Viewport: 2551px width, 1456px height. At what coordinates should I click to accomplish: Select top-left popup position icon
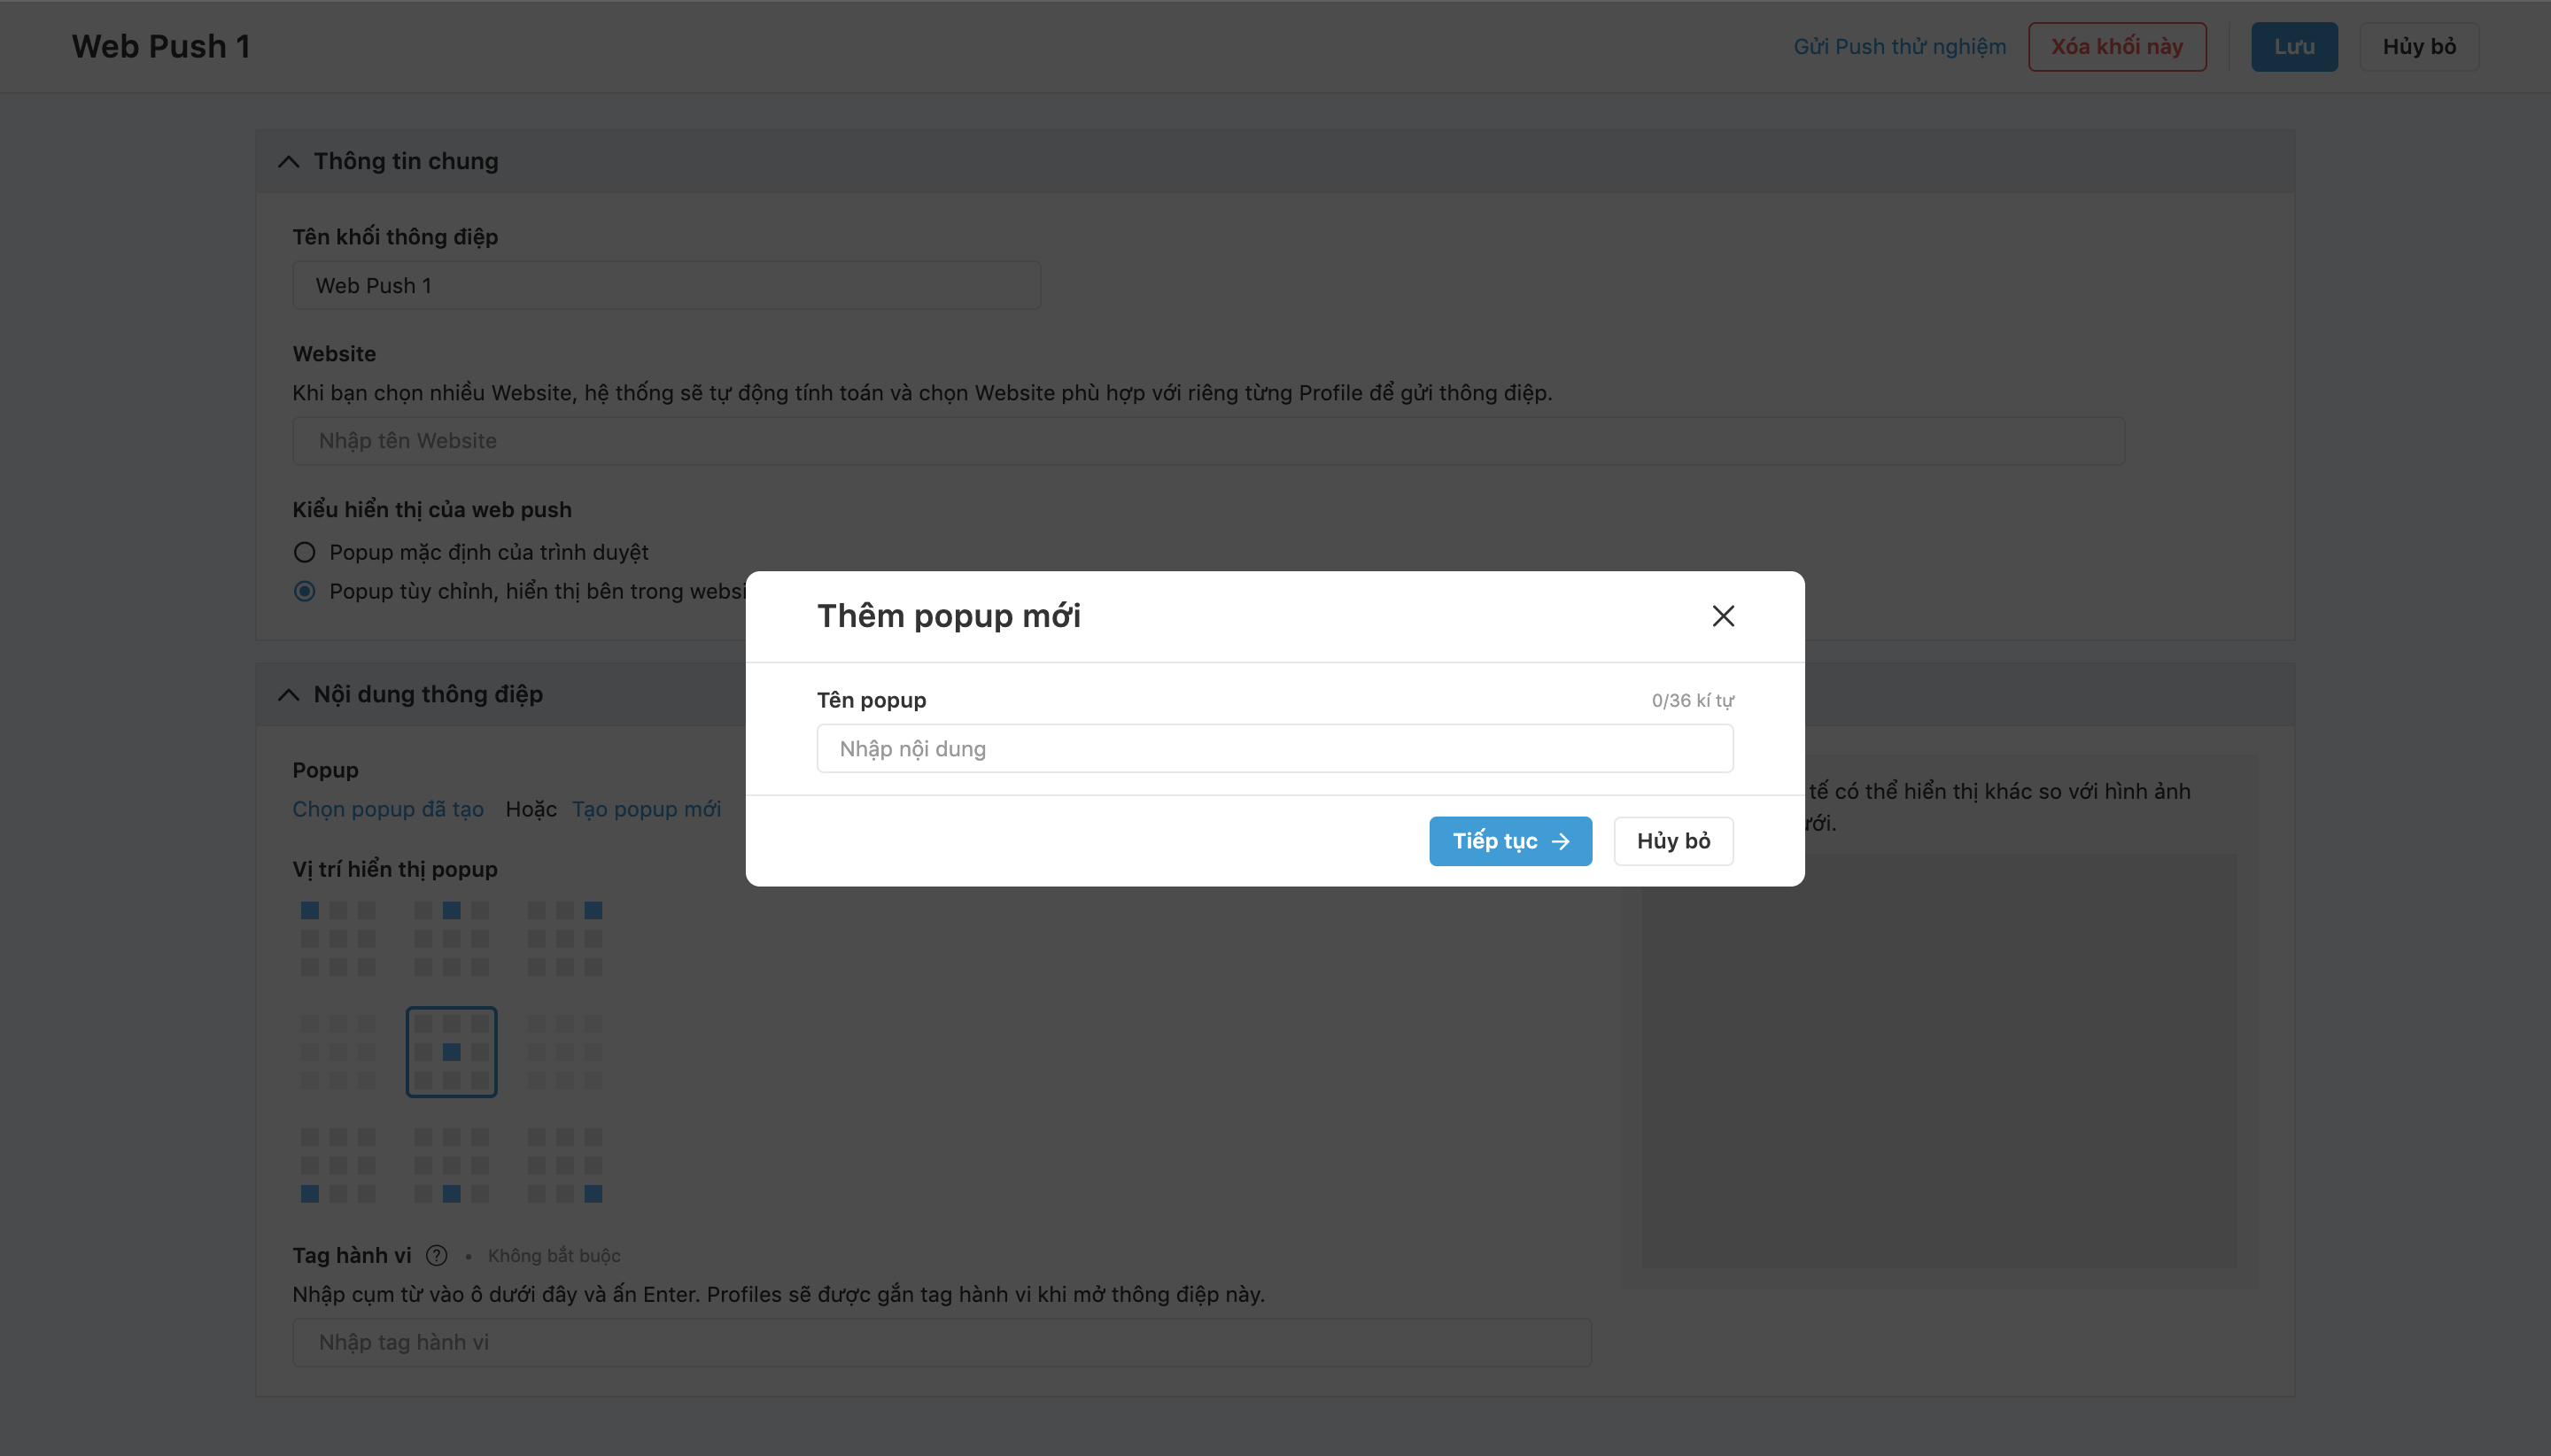coord(338,938)
